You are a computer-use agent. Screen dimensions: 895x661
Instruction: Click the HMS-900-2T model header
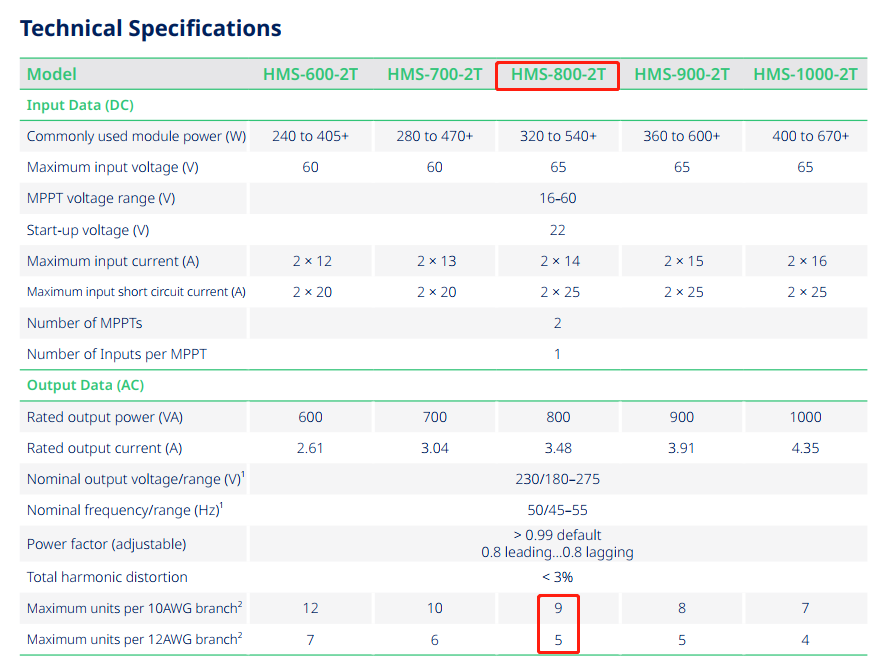click(681, 75)
